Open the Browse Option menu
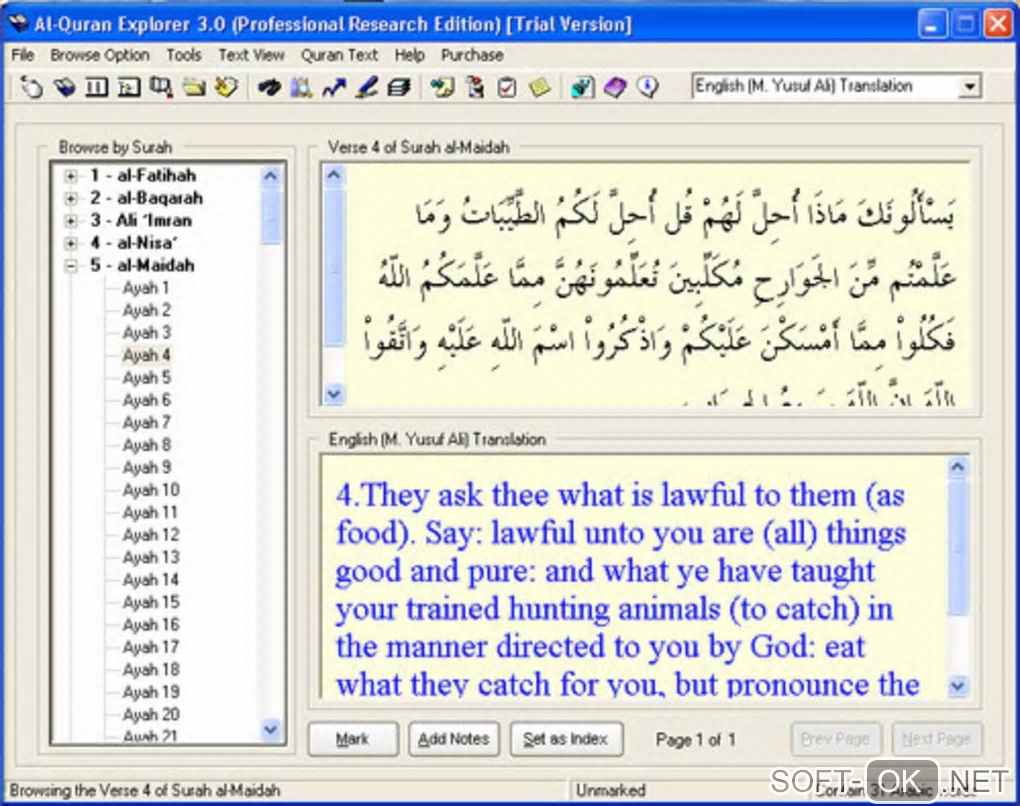Image resolution: width=1020 pixels, height=806 pixels. pos(100,55)
